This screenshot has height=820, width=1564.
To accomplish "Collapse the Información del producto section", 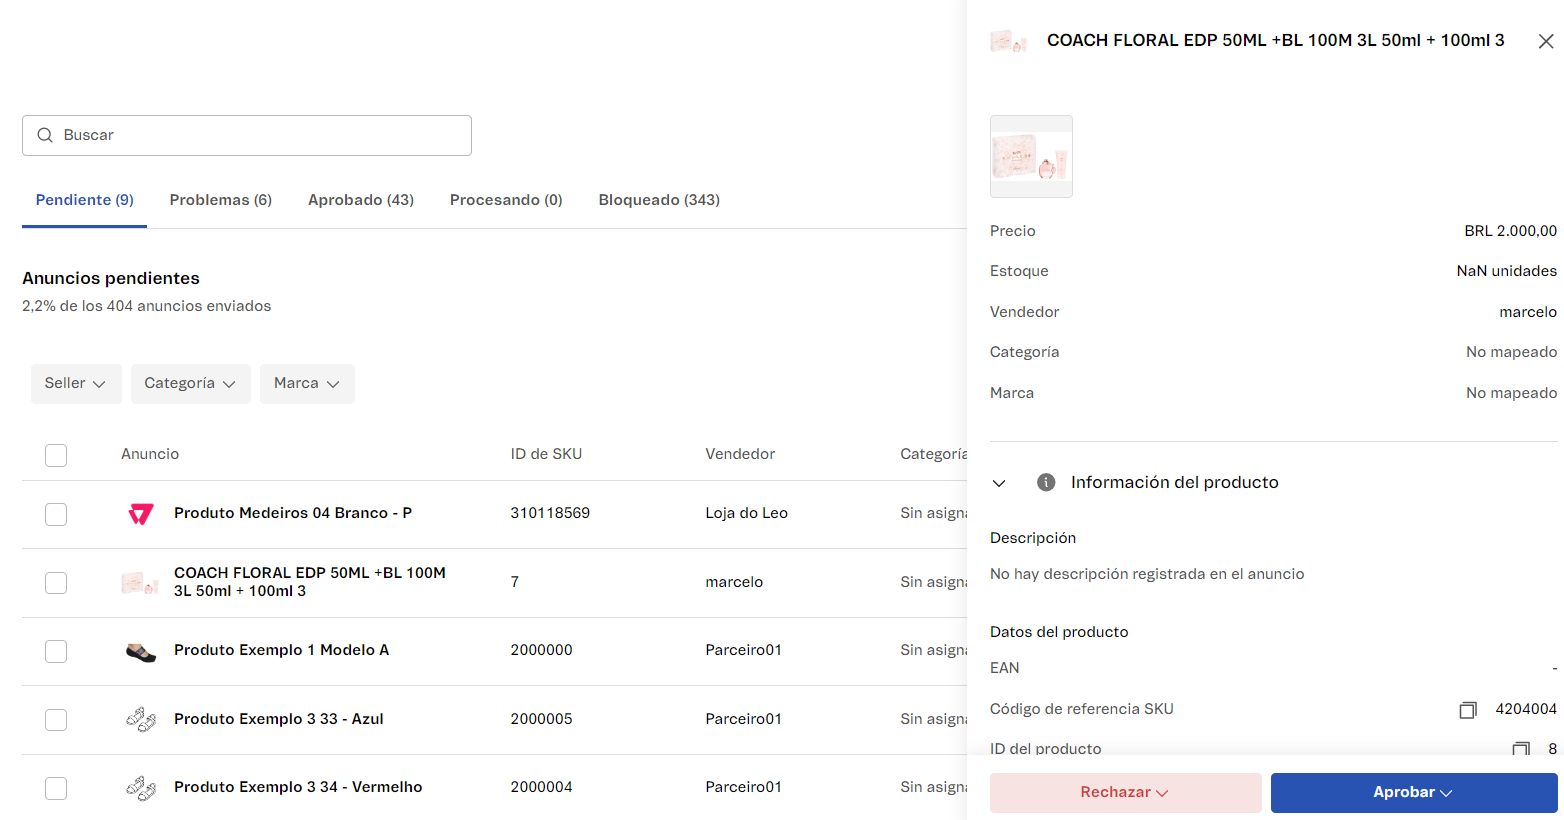I will pos(998,483).
